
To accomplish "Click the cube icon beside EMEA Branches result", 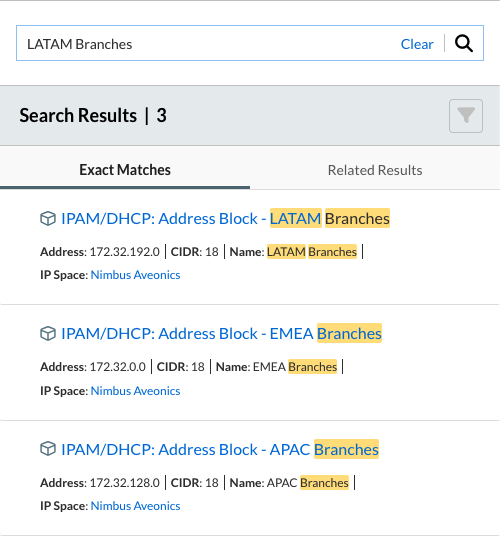I will (x=48, y=334).
